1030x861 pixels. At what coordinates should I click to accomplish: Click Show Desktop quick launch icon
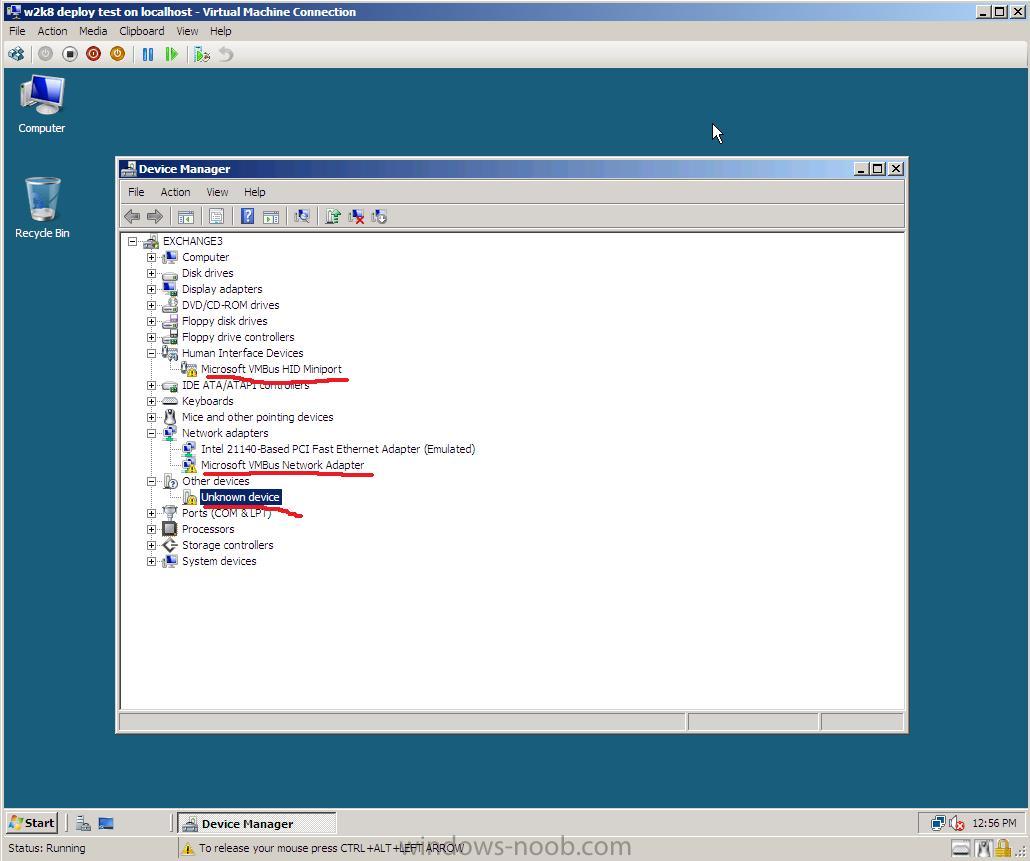click(x=106, y=823)
